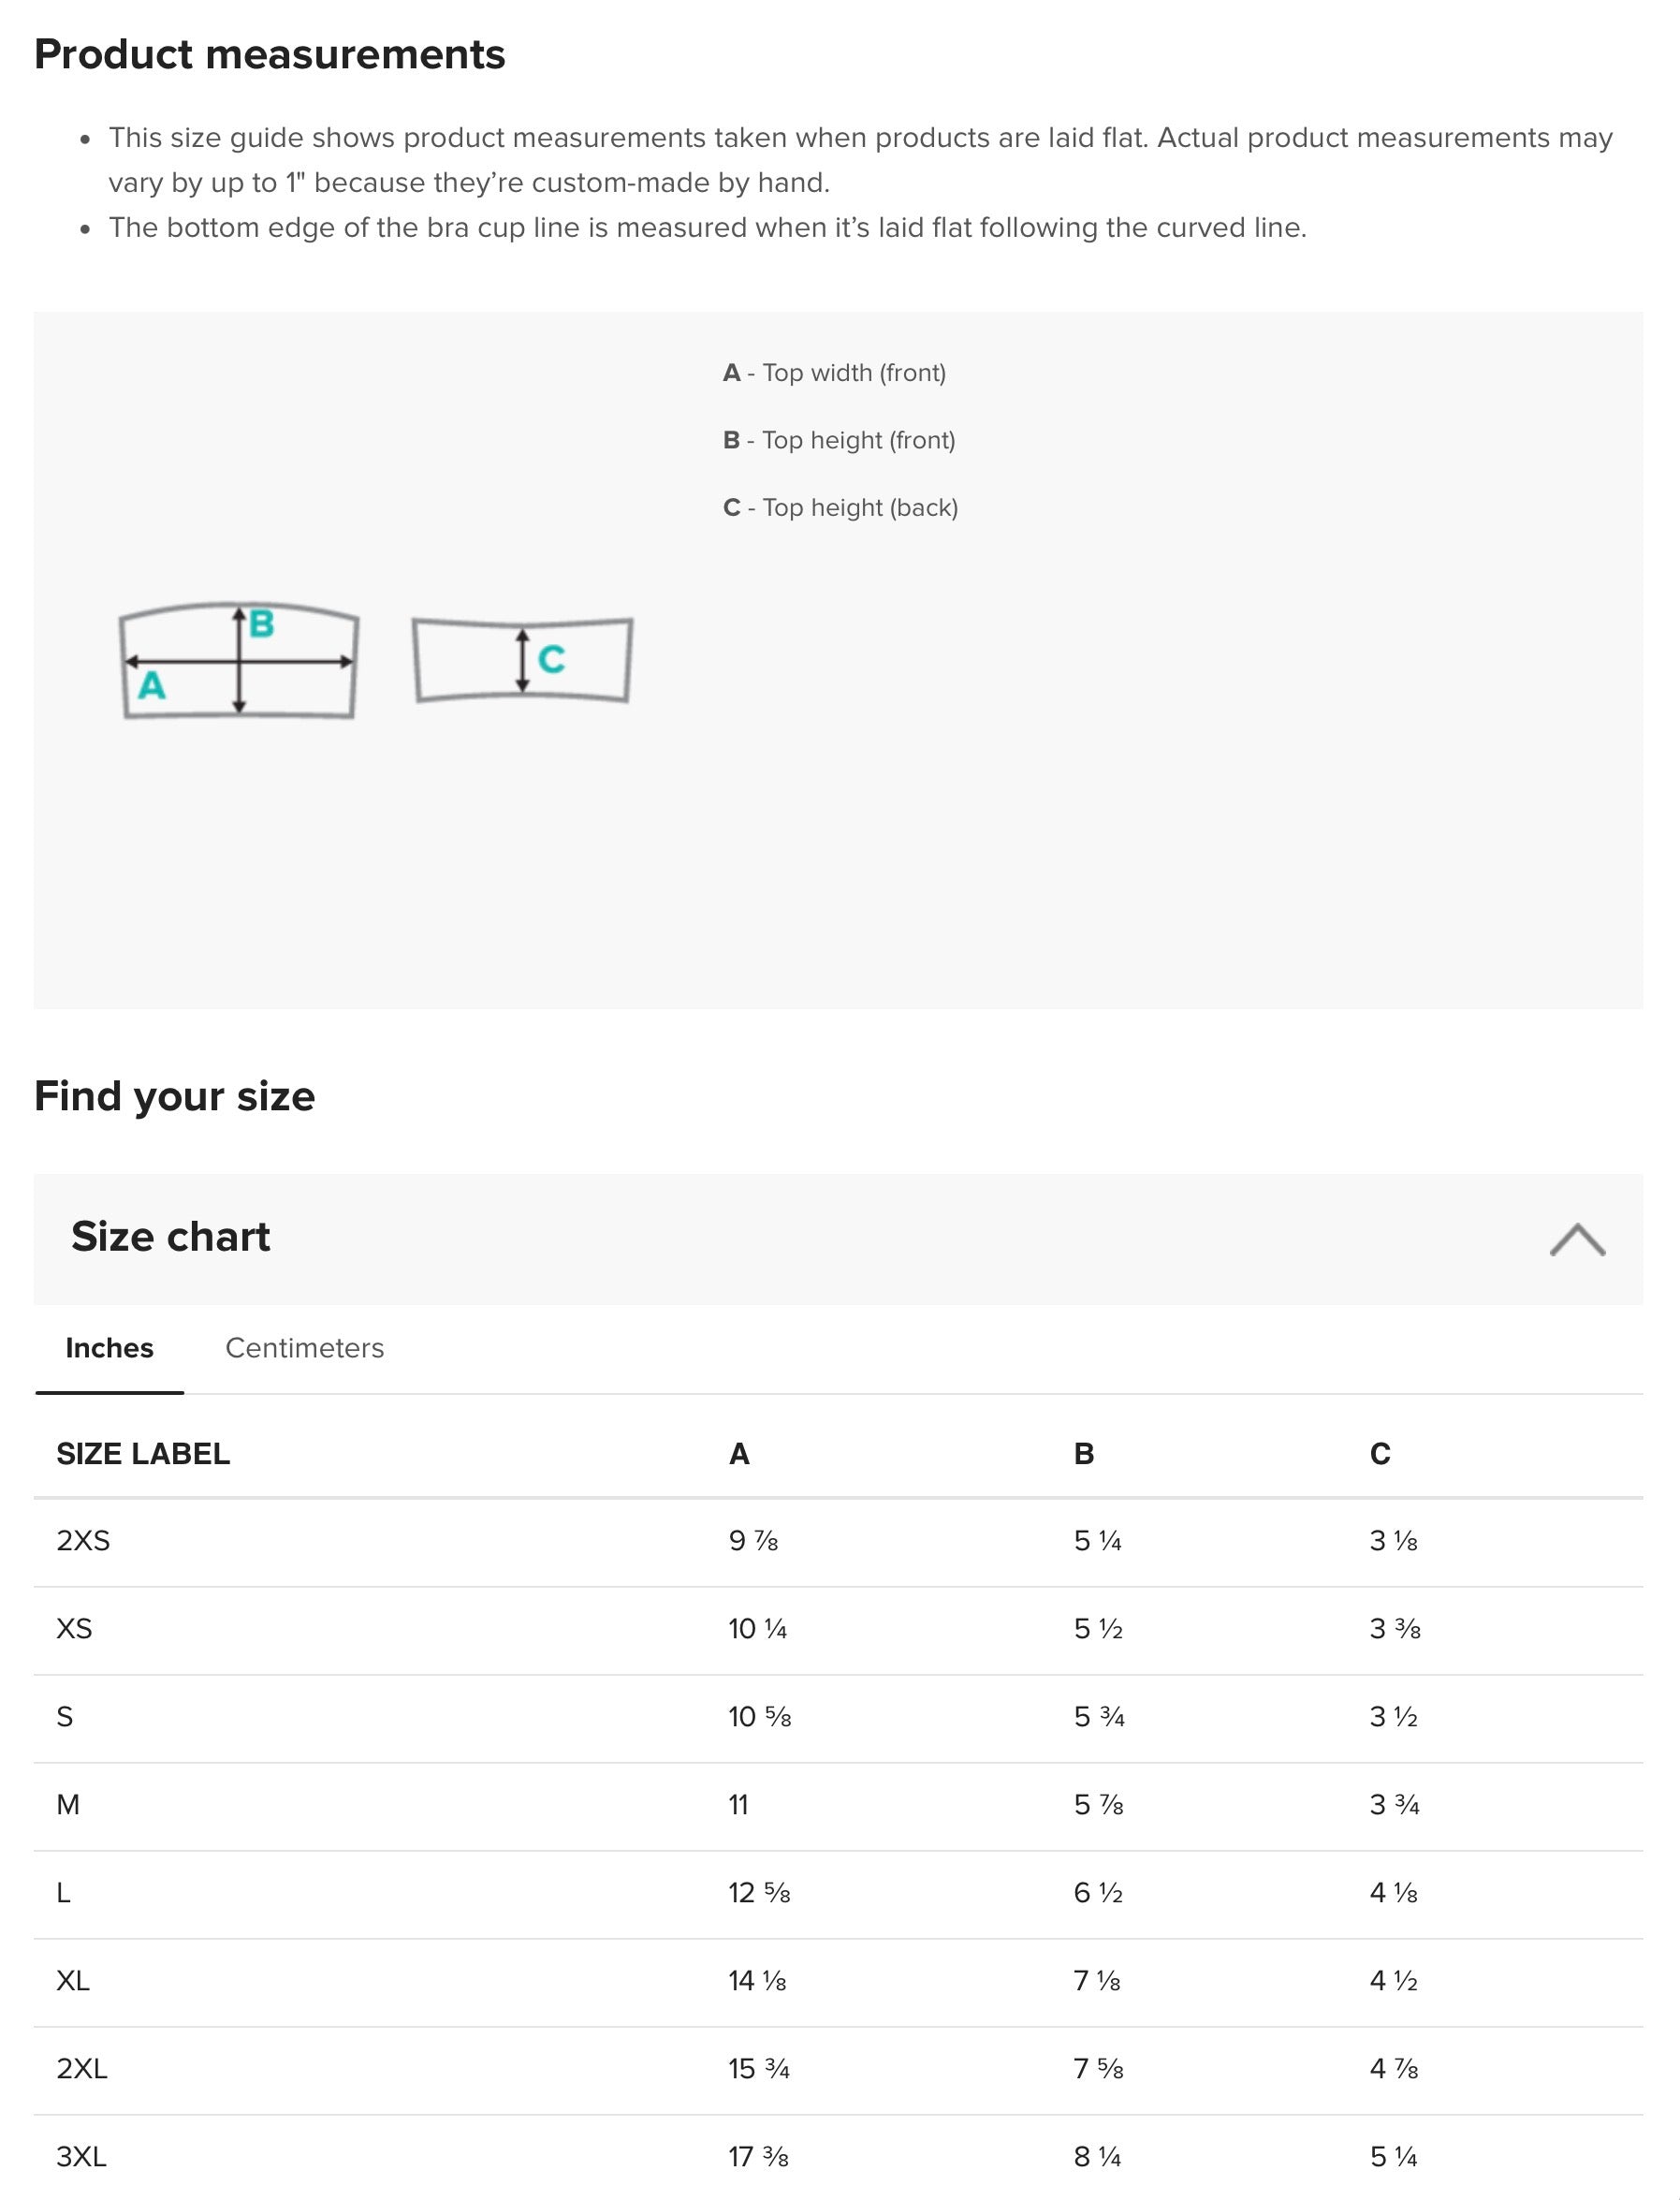Click the SIZE LABEL column header
The image size is (1680, 2200).
(x=143, y=1453)
